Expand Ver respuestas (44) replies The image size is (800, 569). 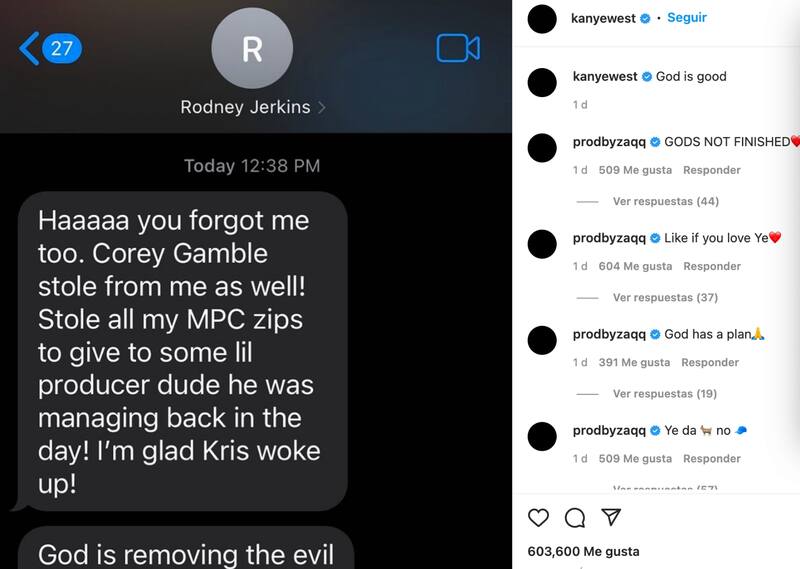click(665, 202)
